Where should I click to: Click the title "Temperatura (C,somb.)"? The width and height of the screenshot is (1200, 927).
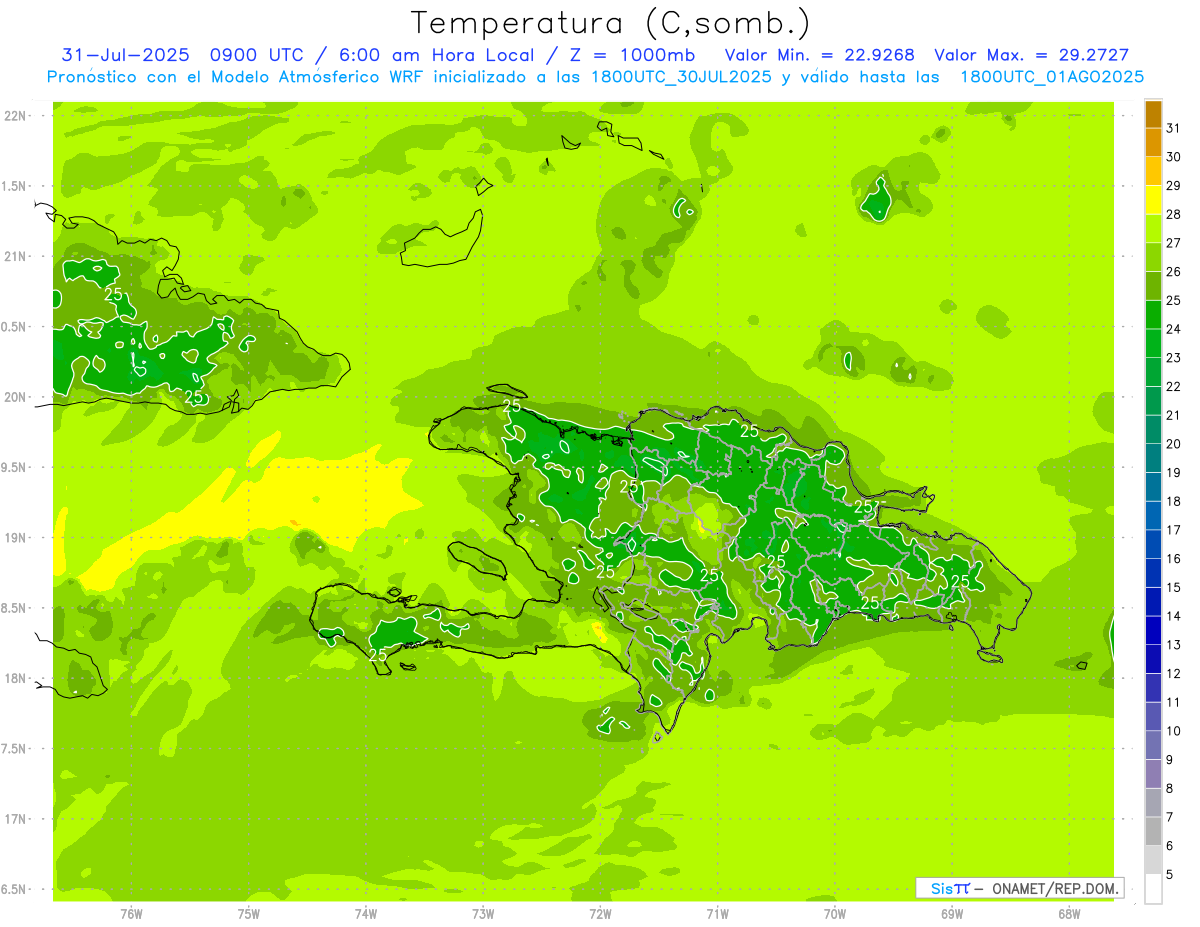click(x=611, y=23)
